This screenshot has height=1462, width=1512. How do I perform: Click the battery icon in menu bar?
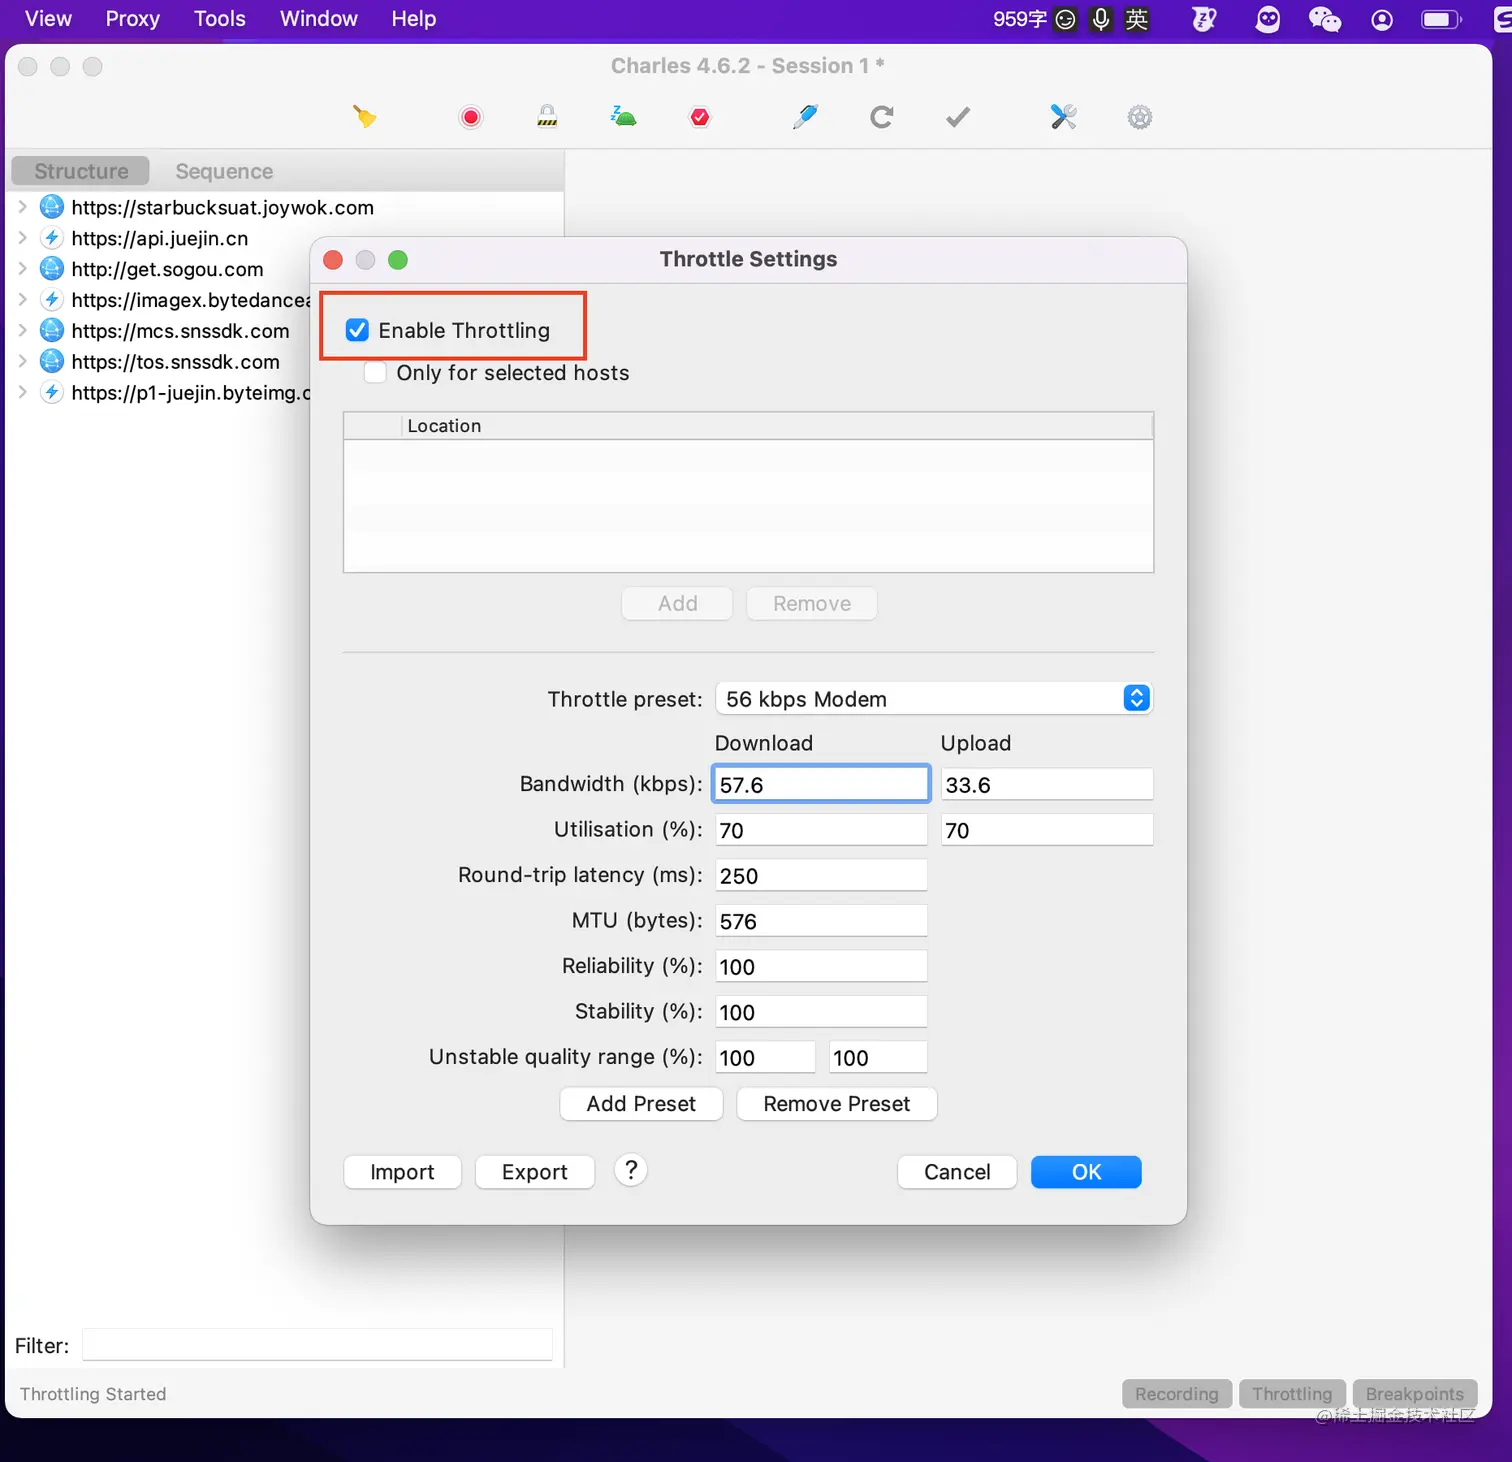click(x=1441, y=19)
